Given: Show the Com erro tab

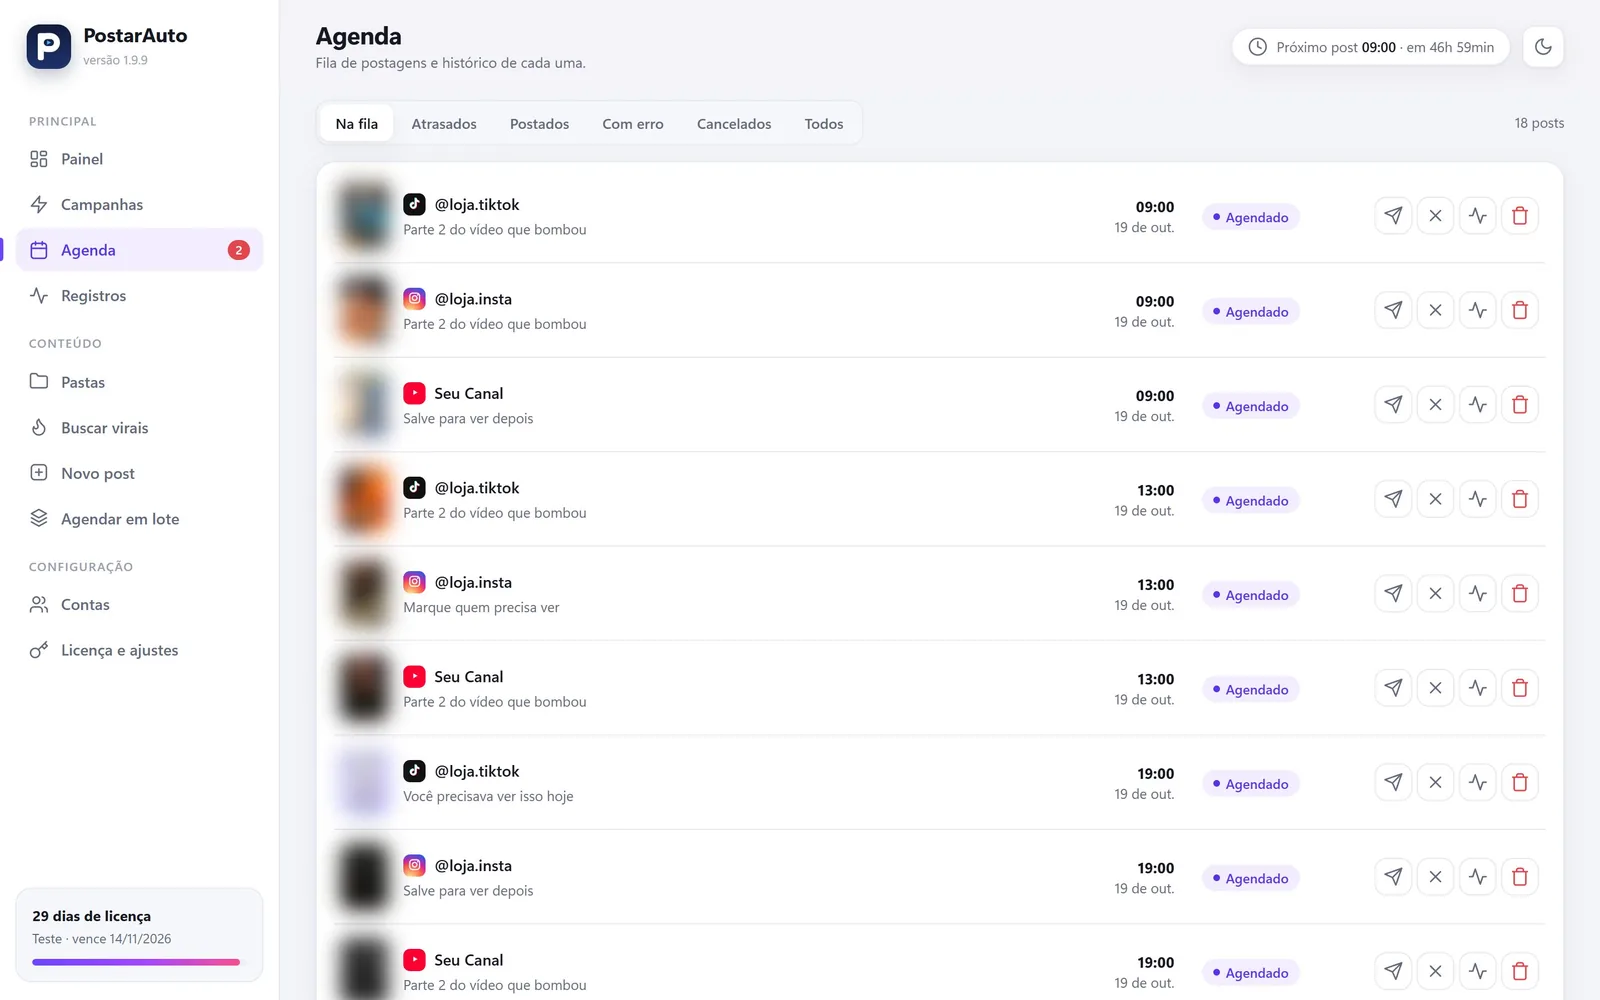Looking at the screenshot, I should tap(633, 124).
